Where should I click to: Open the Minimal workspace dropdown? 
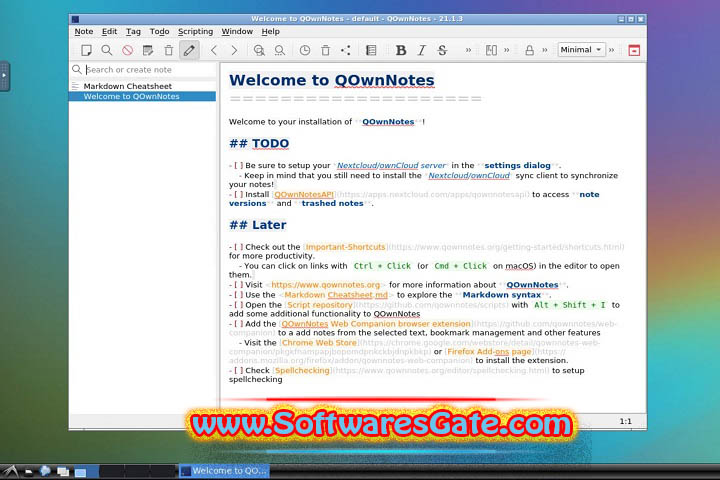[x=581, y=50]
